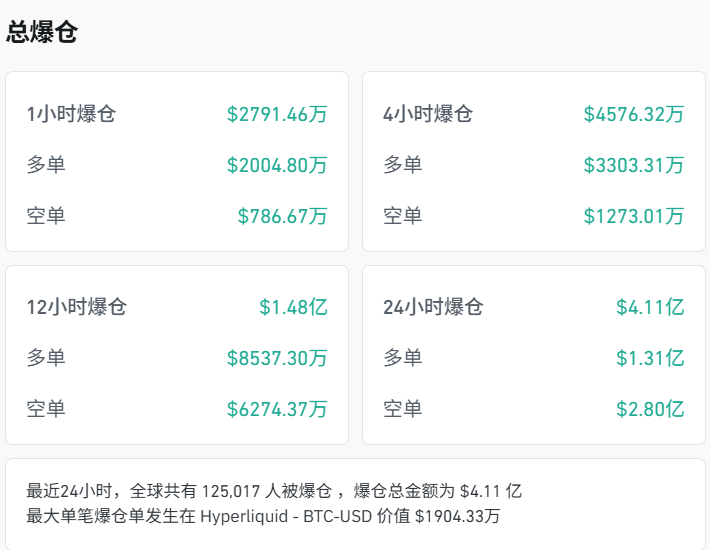
Task: Click the 12-hour total value $1.48亿
Action: coord(293,307)
